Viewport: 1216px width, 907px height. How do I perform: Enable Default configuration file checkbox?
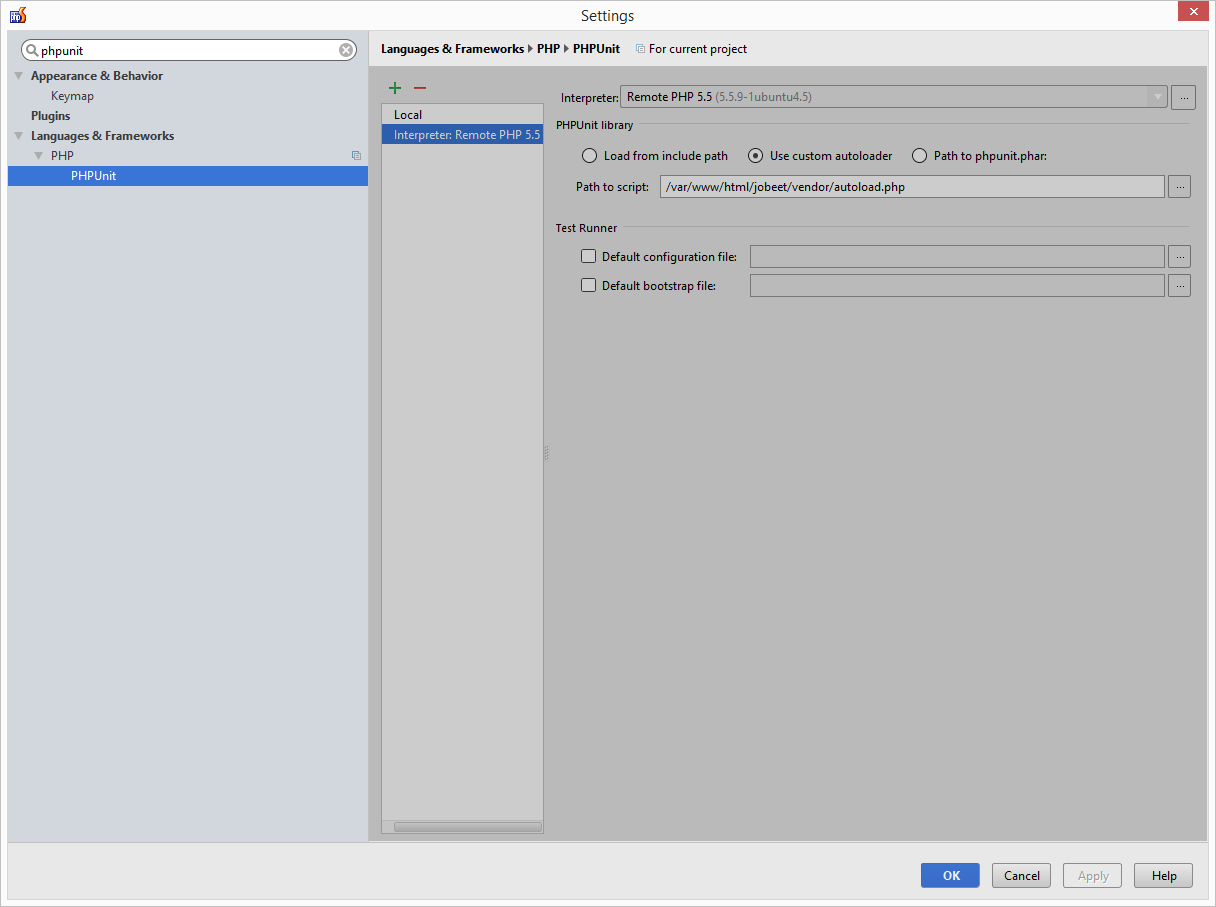pos(588,257)
